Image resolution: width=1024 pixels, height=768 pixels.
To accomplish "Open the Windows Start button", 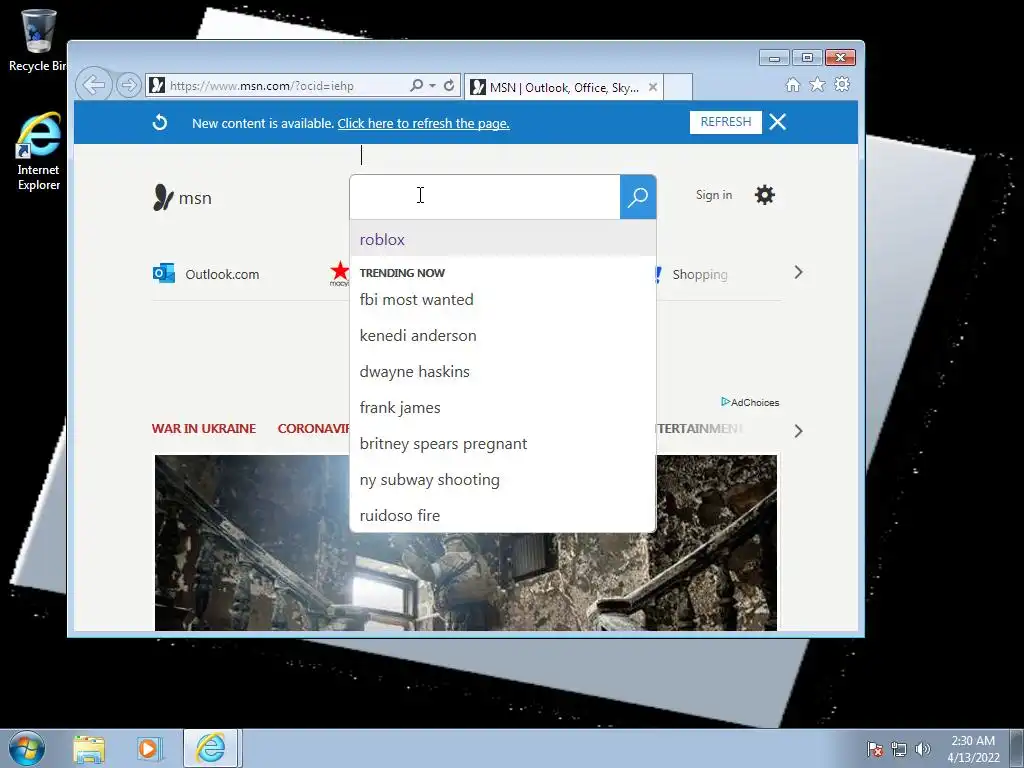I will 26,748.
